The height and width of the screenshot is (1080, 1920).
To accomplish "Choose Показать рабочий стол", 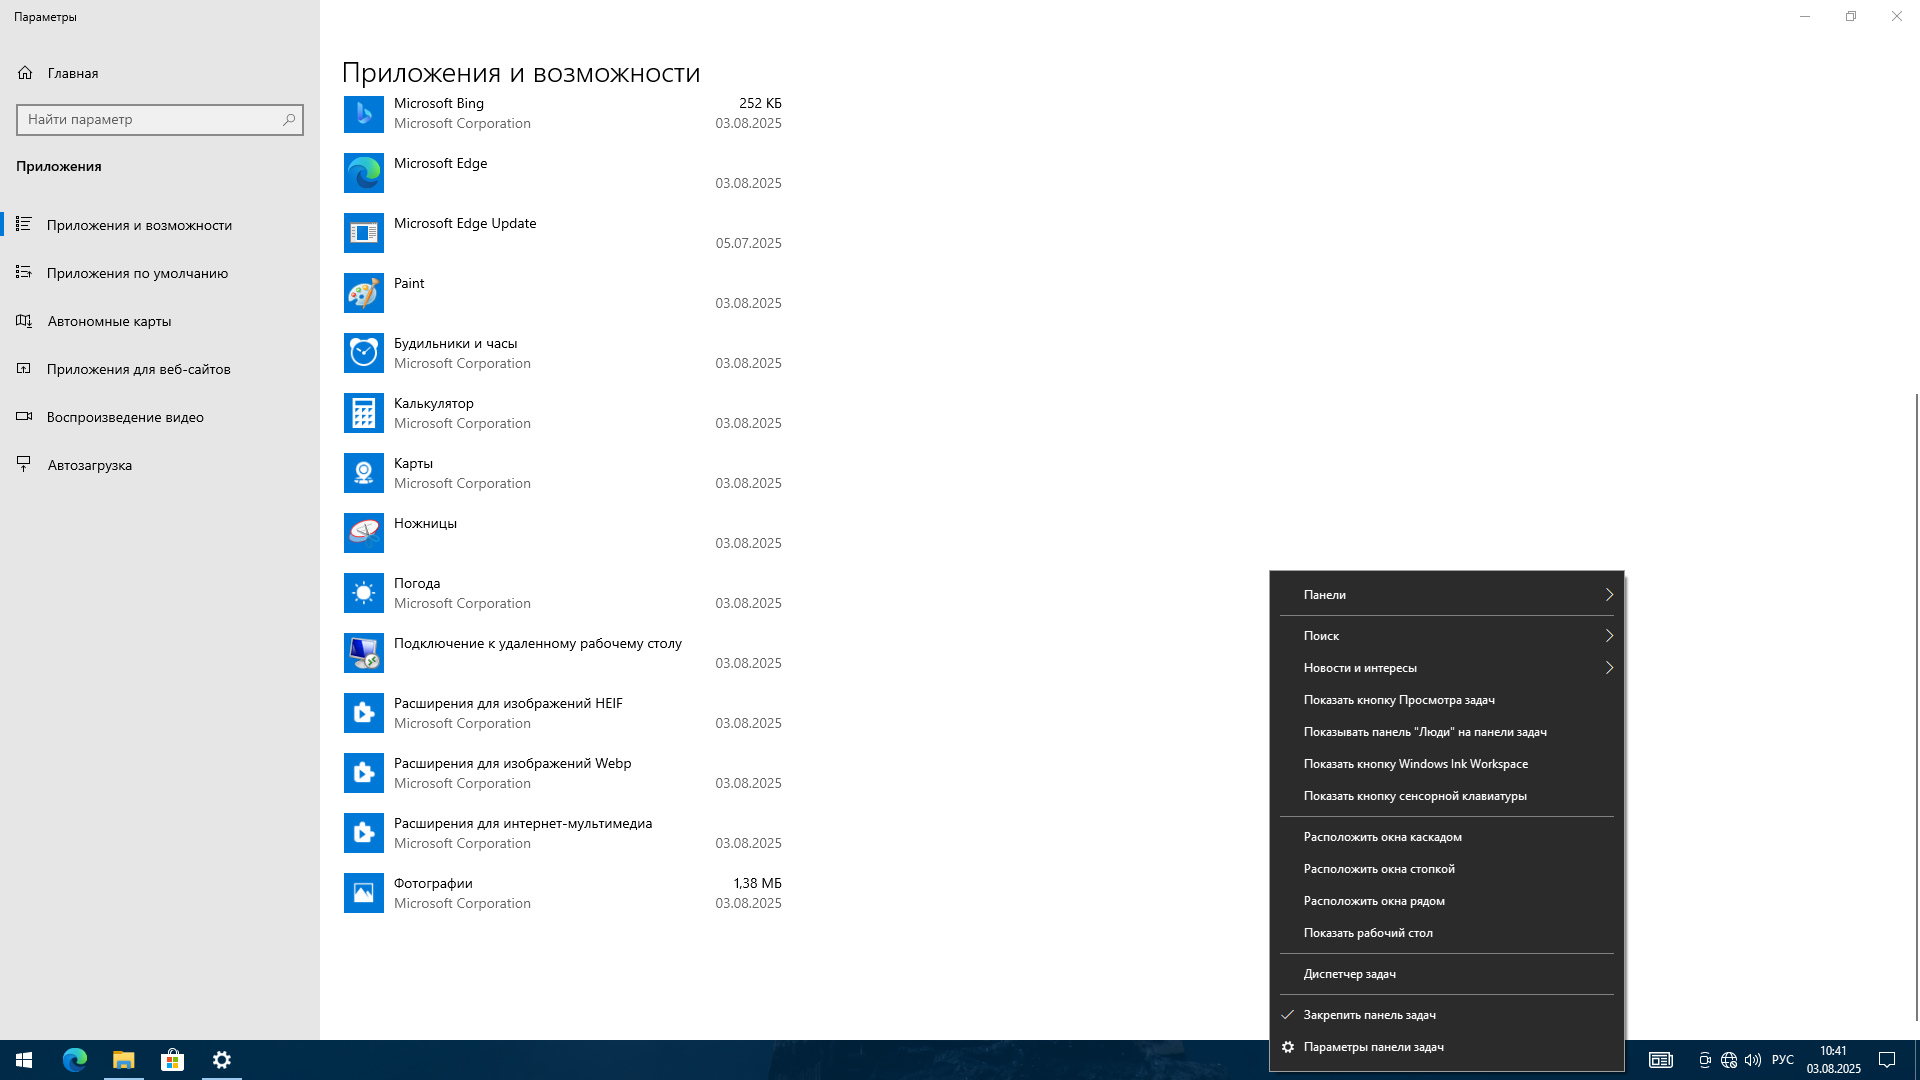I will coord(1446,933).
